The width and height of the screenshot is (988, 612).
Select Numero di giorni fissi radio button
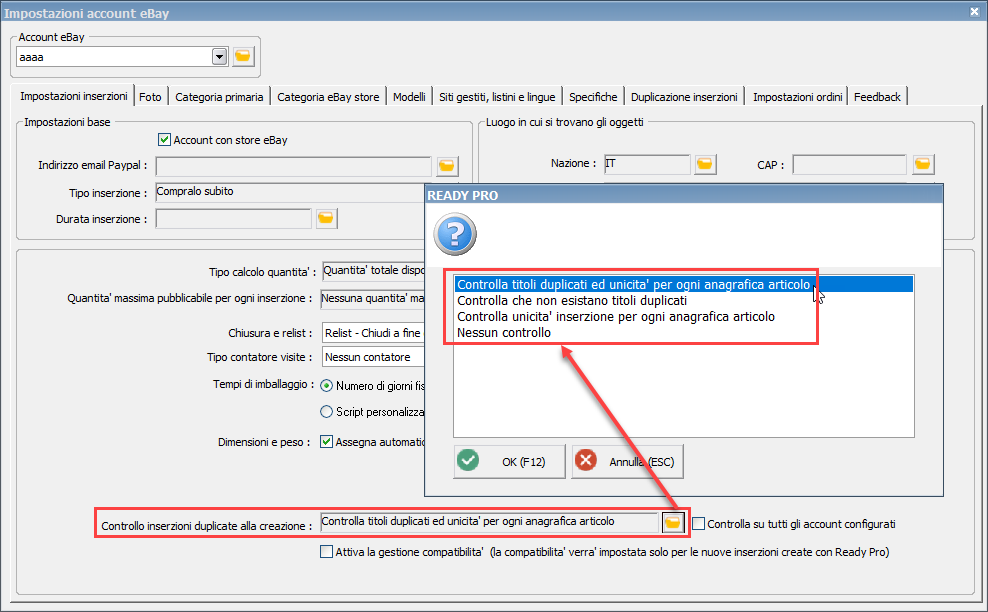326,386
